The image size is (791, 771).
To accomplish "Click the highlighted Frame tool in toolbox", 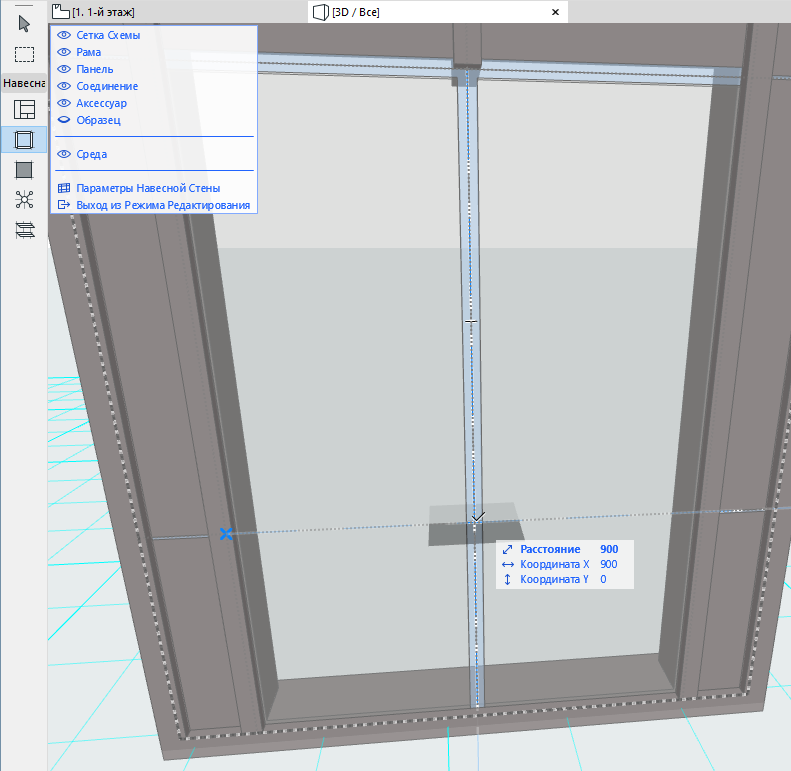I will (x=24, y=140).
